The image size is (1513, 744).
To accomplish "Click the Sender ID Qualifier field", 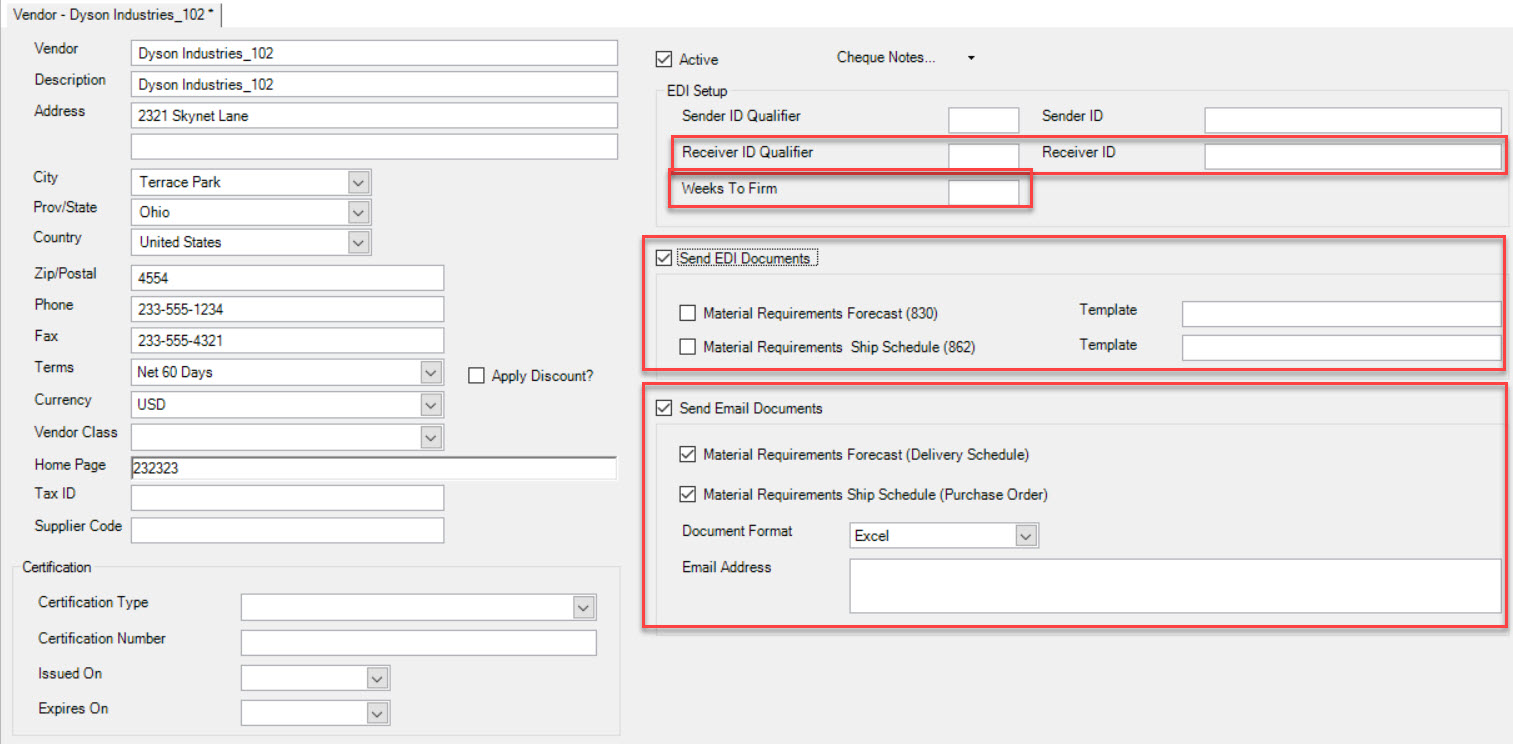I will tap(984, 120).
